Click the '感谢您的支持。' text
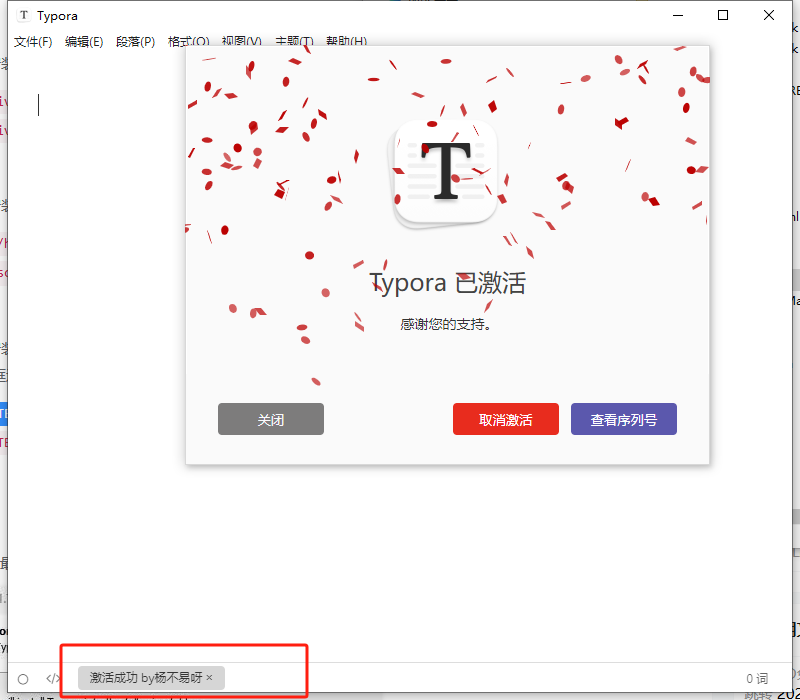 coord(446,324)
